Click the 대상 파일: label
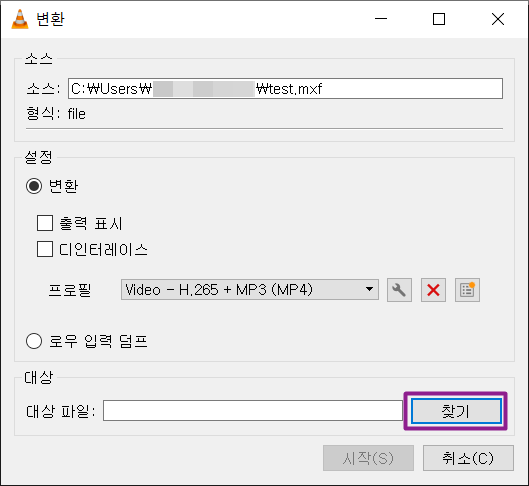The width and height of the screenshot is (529, 486). (x=61, y=411)
